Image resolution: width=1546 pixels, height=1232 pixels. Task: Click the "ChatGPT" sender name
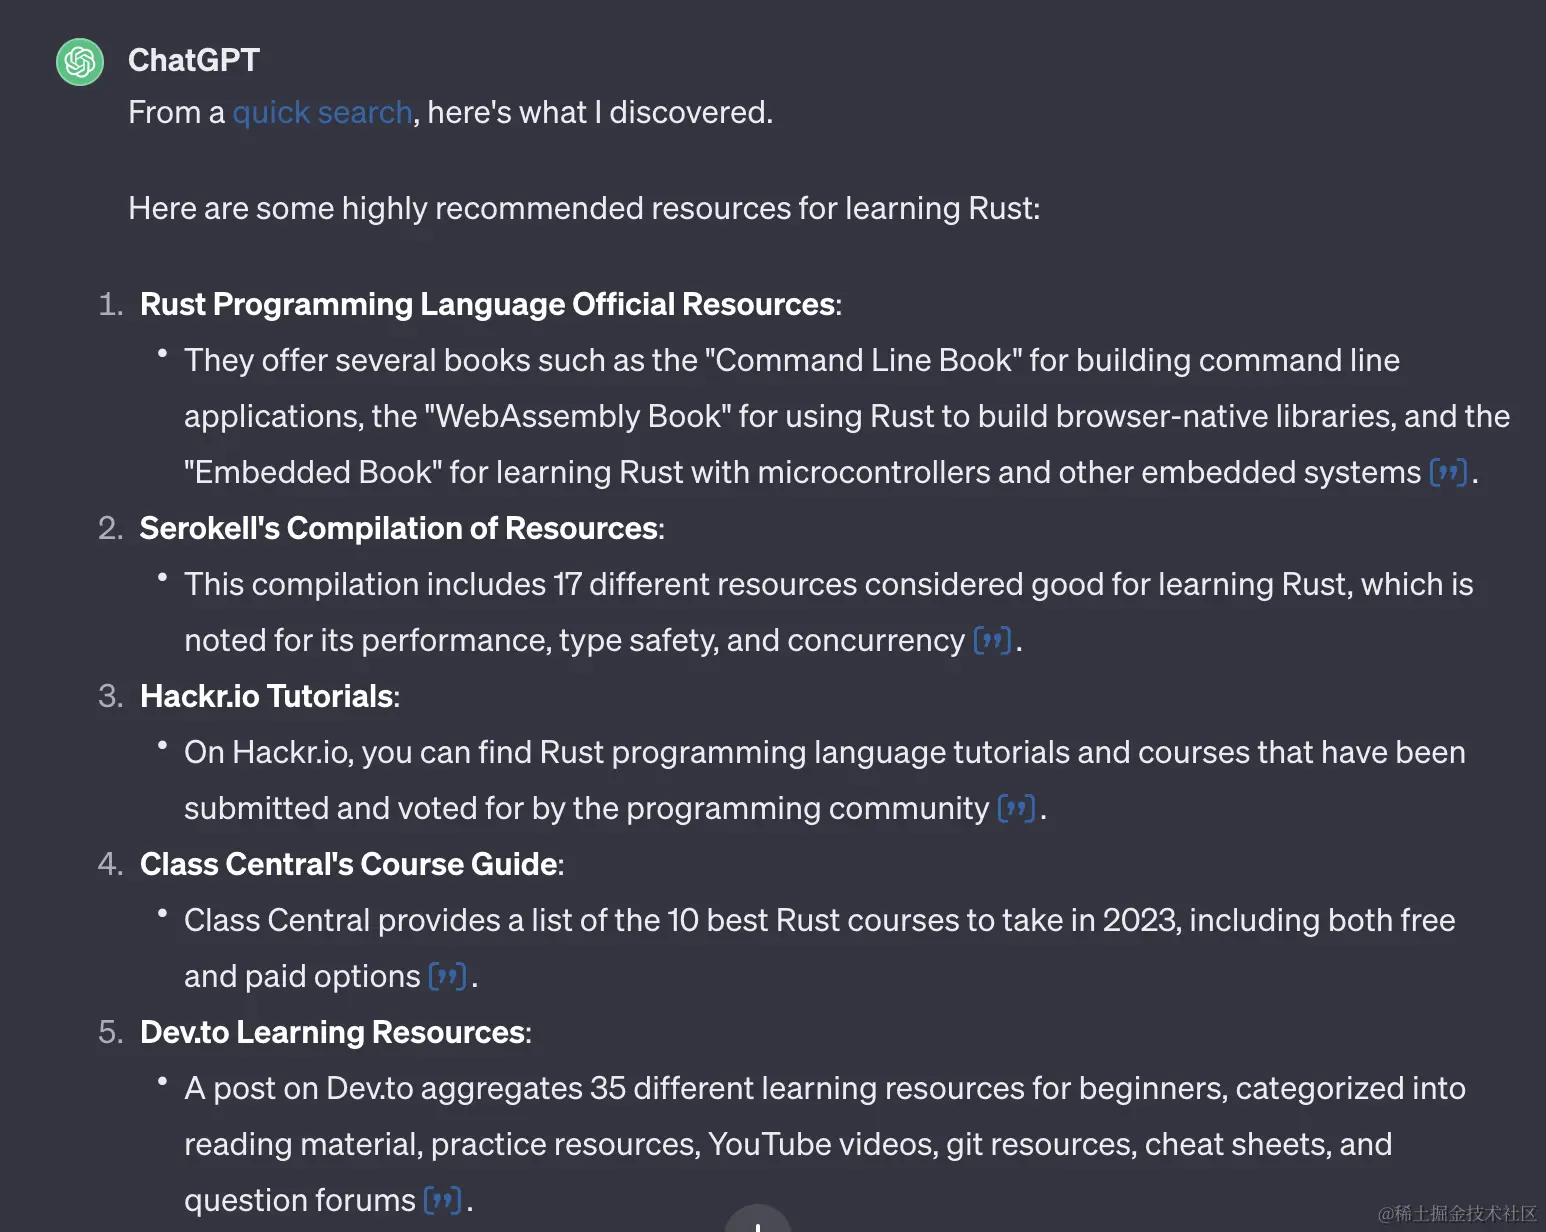(x=194, y=60)
